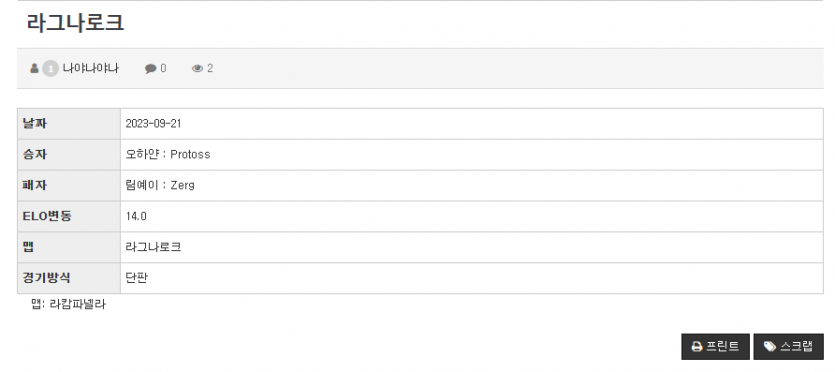Click the comment count 0
This screenshot has height=372, width=835.
tap(163, 69)
